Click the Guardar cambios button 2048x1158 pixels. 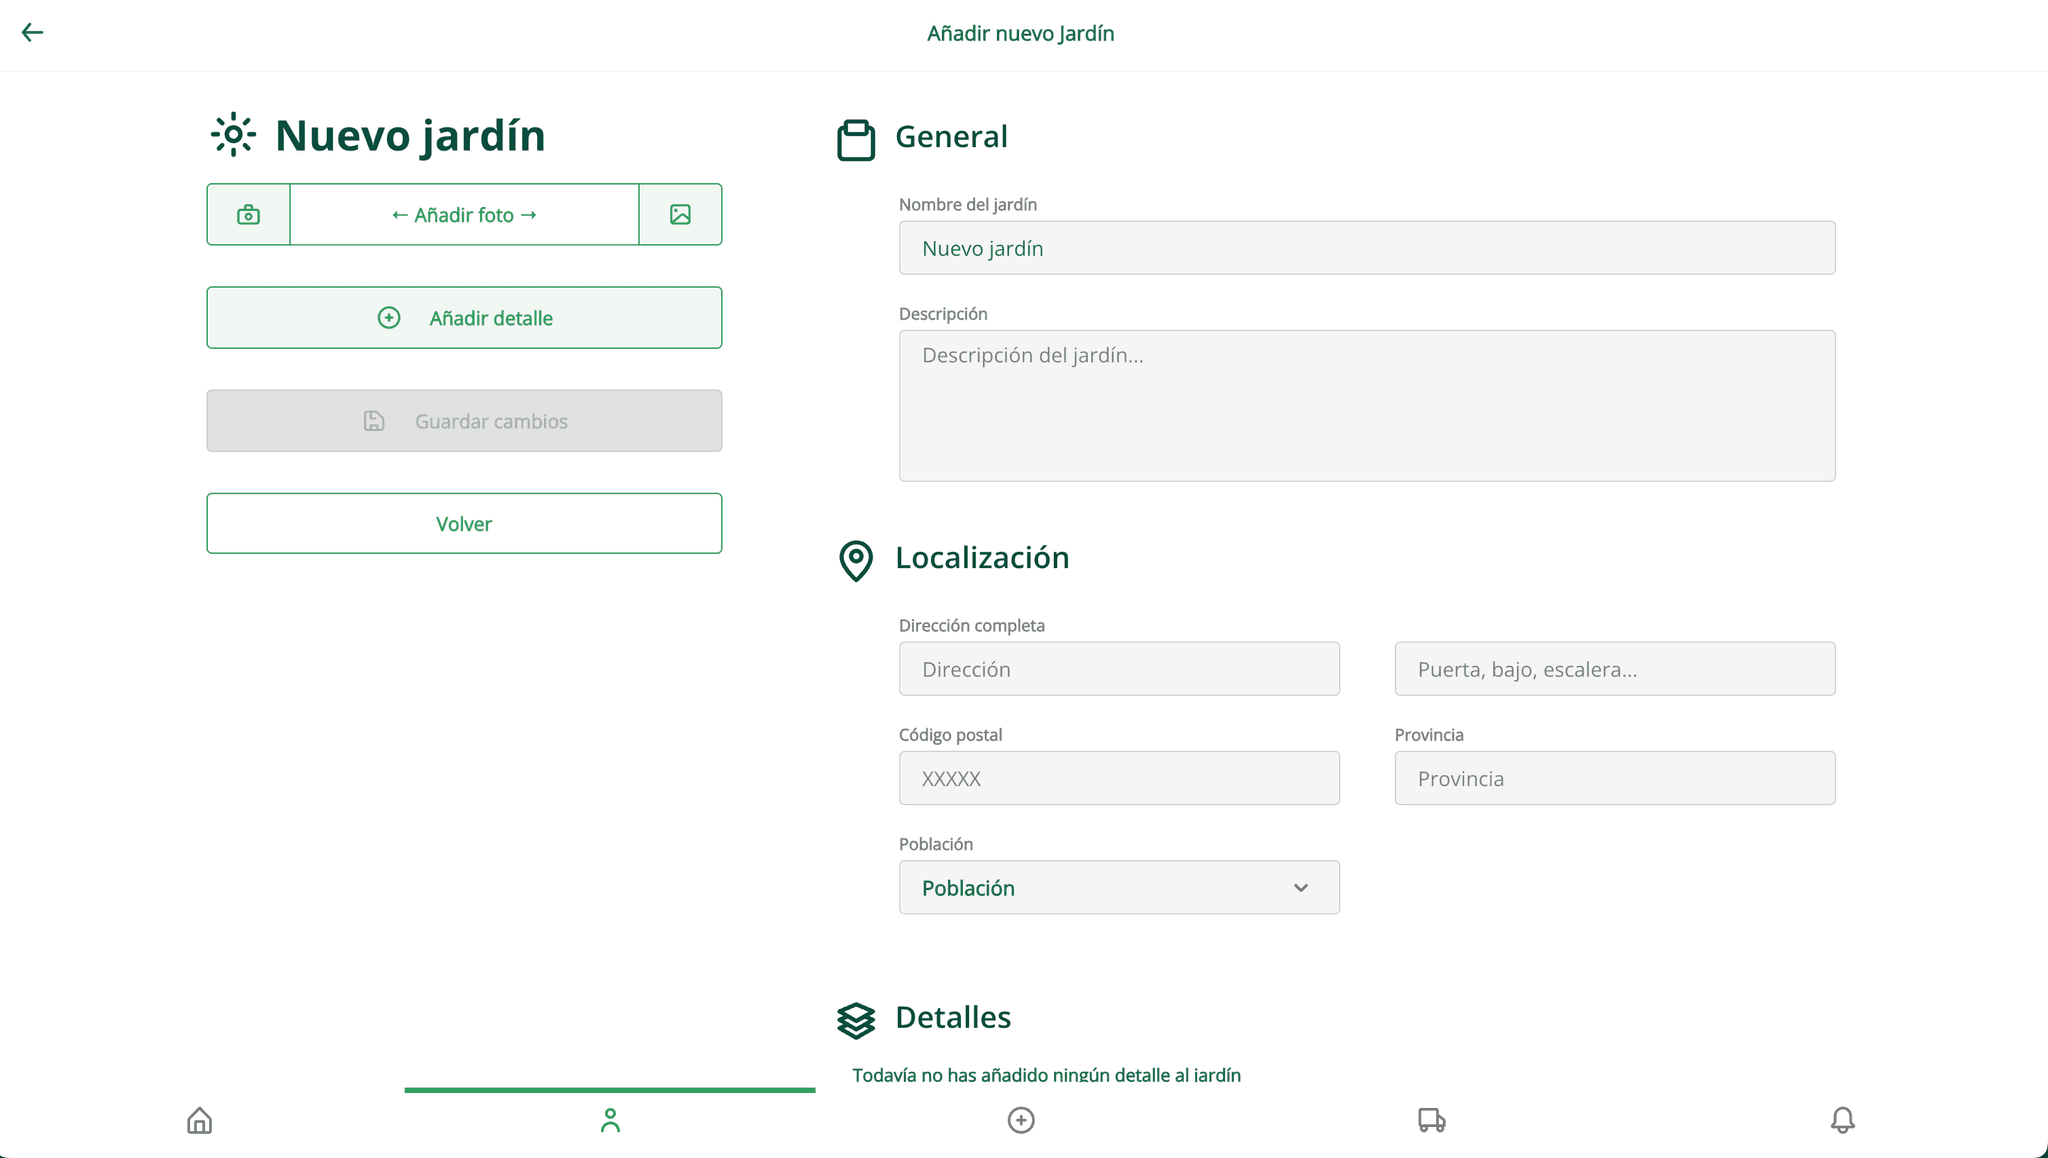[x=464, y=421]
